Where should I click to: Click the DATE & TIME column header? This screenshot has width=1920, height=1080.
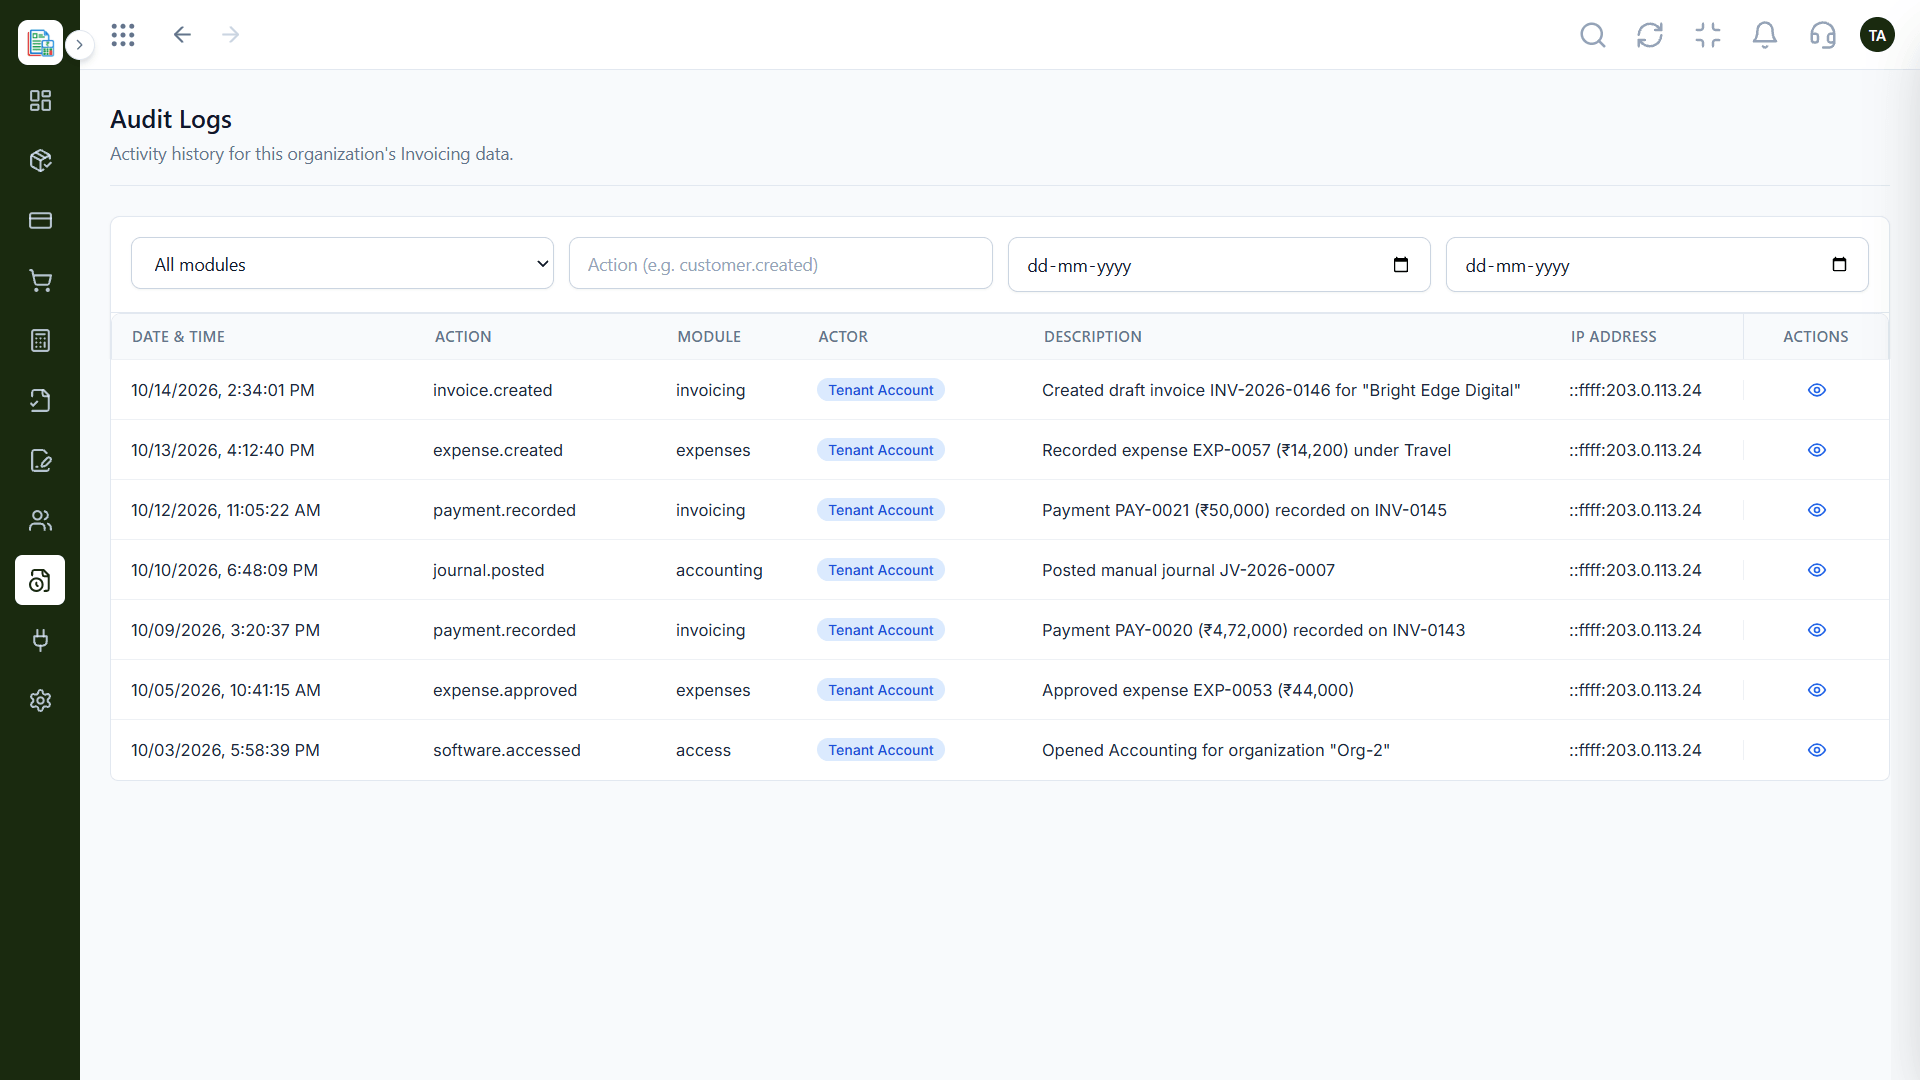coord(178,337)
